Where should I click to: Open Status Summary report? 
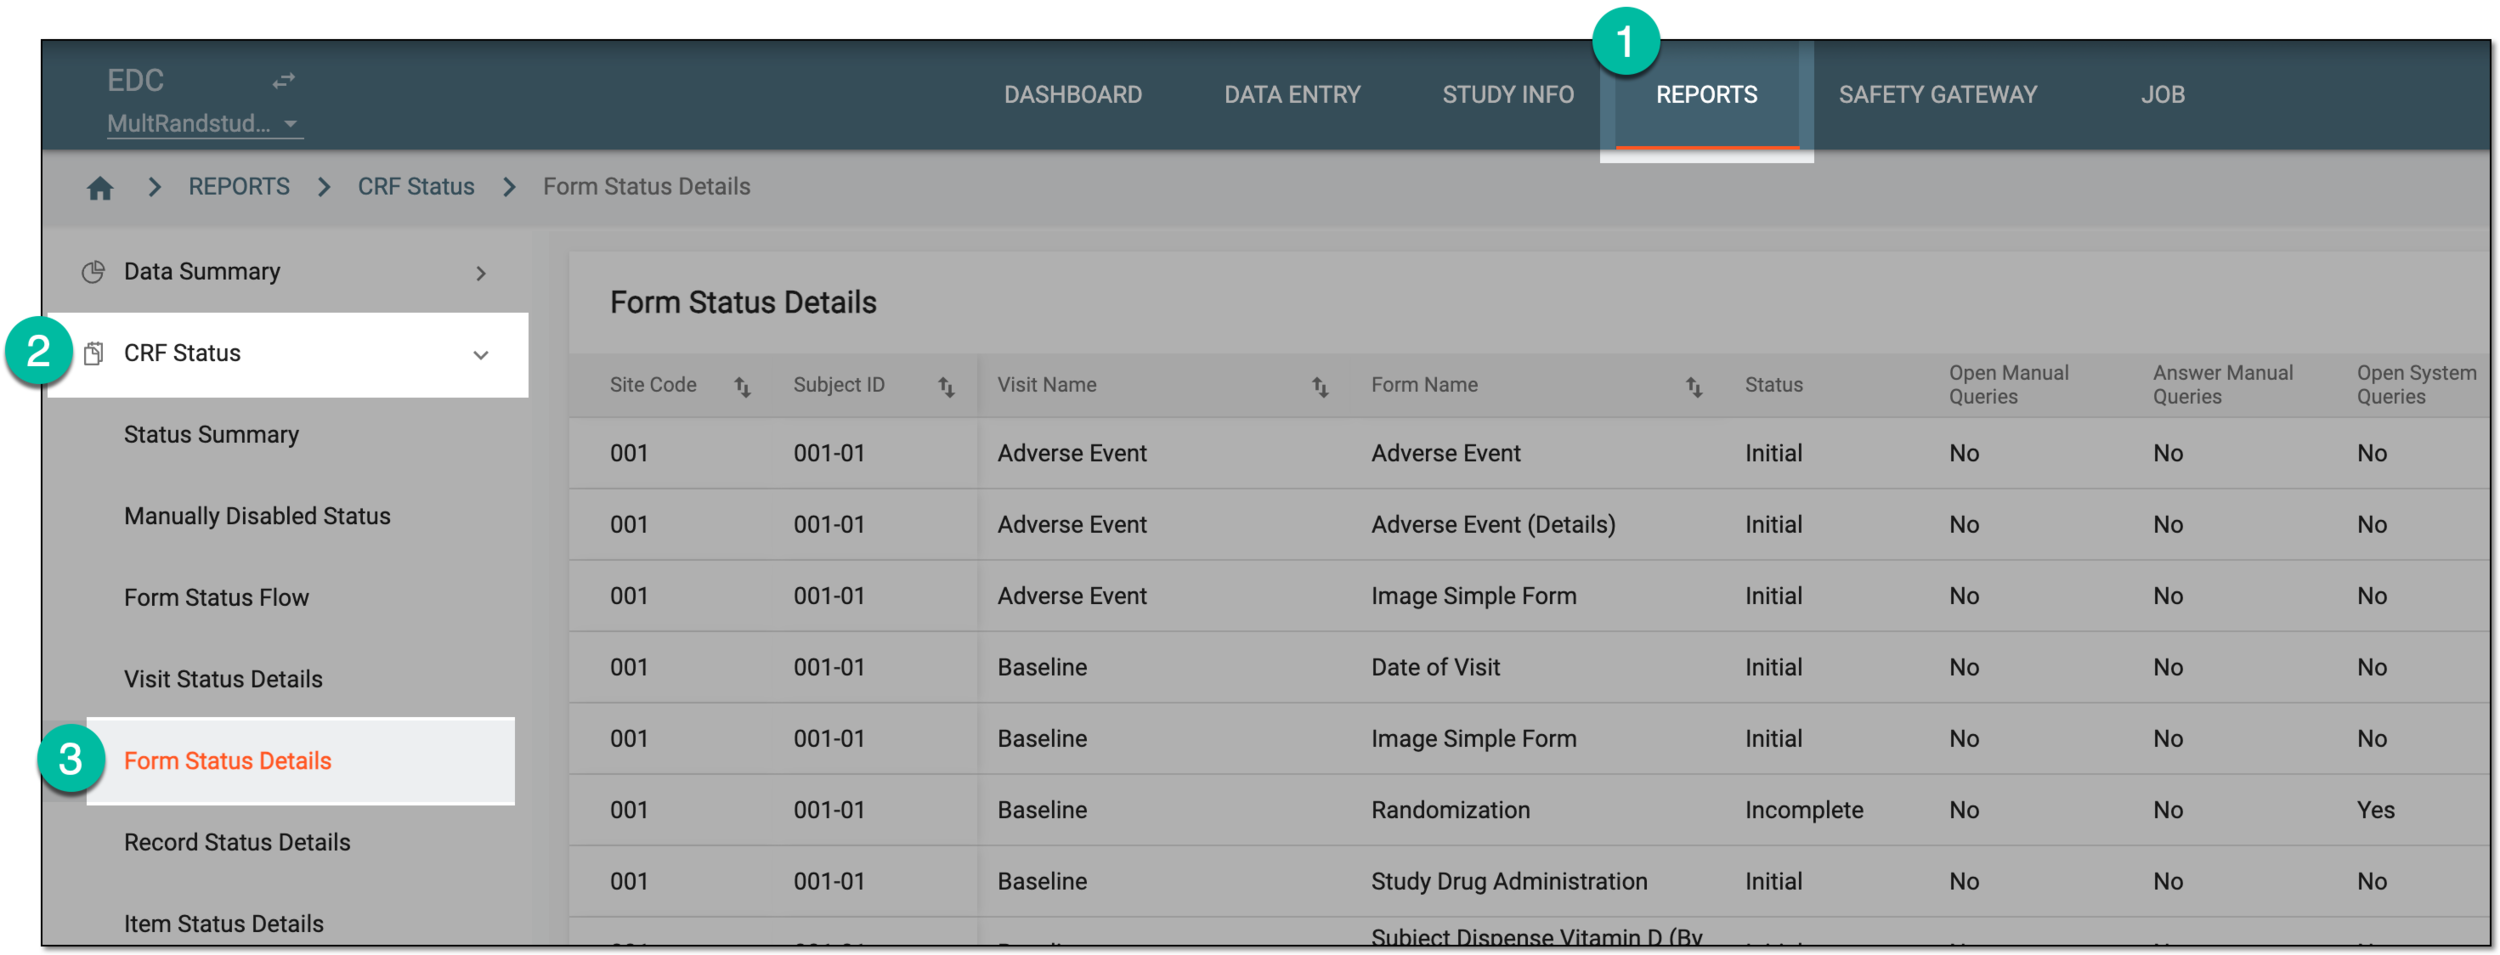[211, 435]
